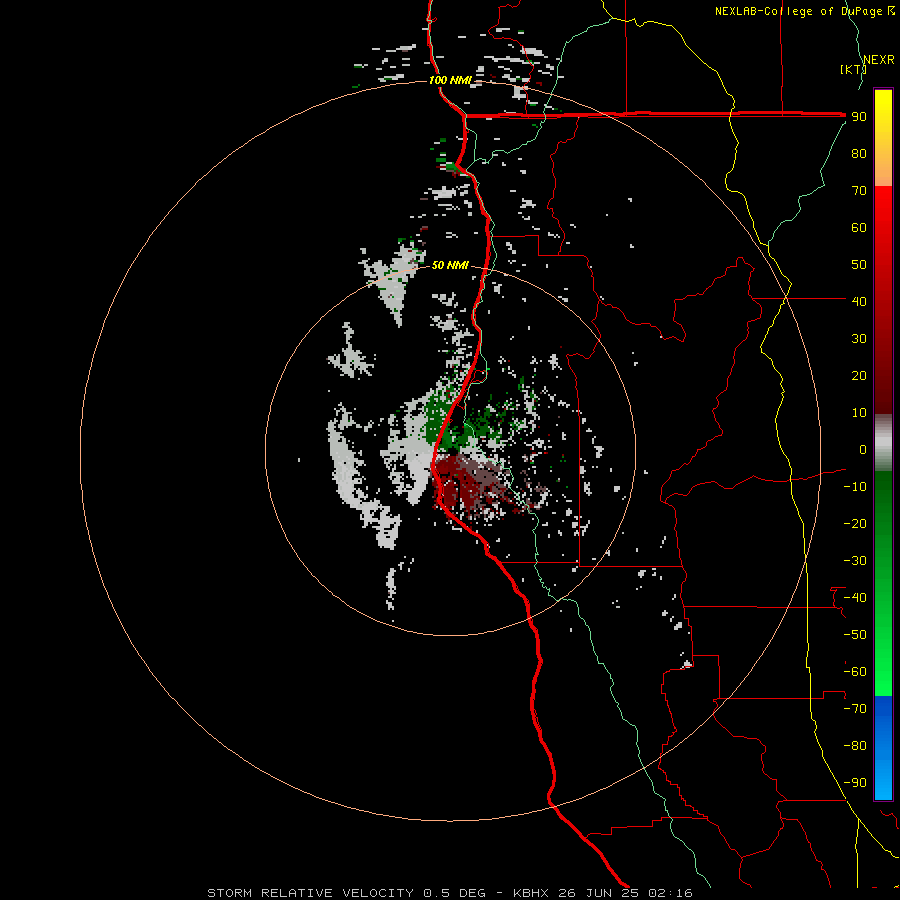Select the blue segment of the color bar
Screen dimensions: 900x900
pyautogui.click(x=883, y=748)
